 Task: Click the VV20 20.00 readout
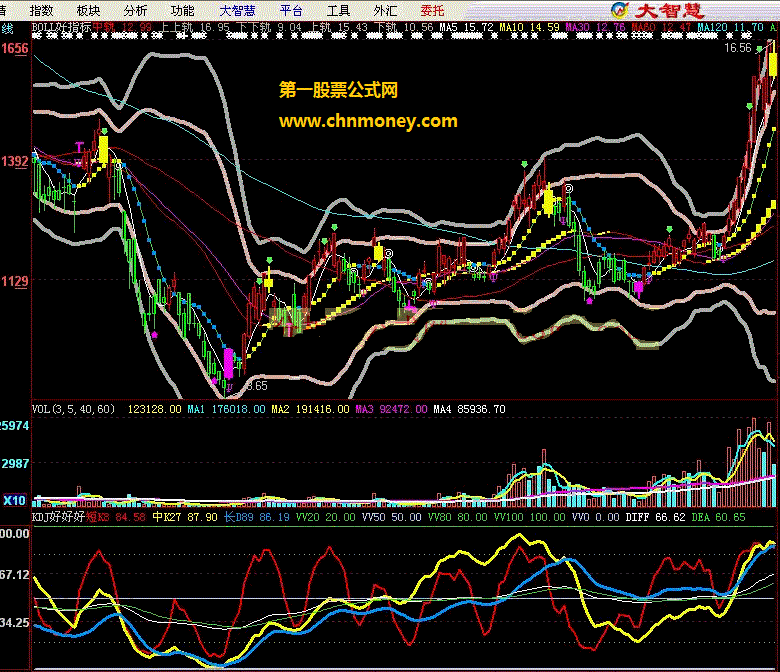[x=326, y=517]
